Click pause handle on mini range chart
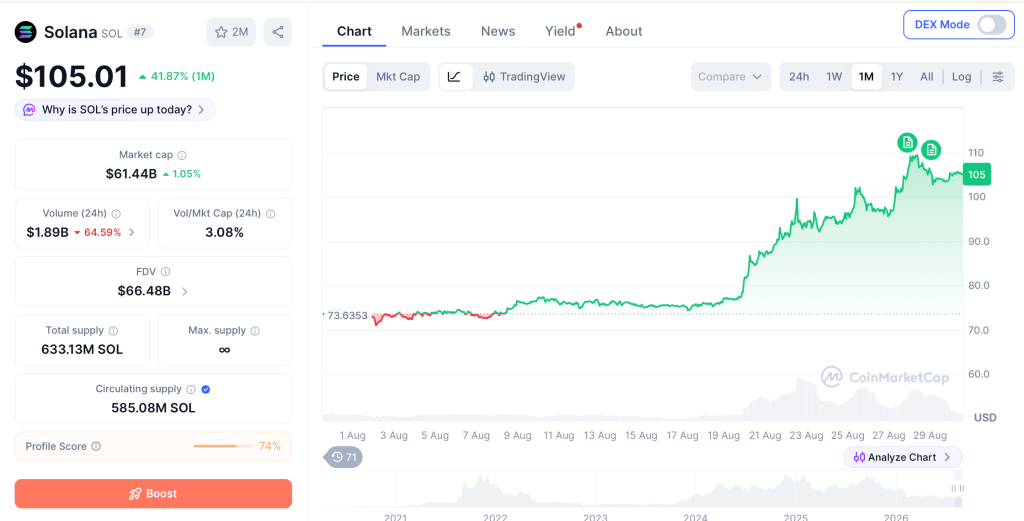This screenshot has width=1024, height=521. (957, 488)
